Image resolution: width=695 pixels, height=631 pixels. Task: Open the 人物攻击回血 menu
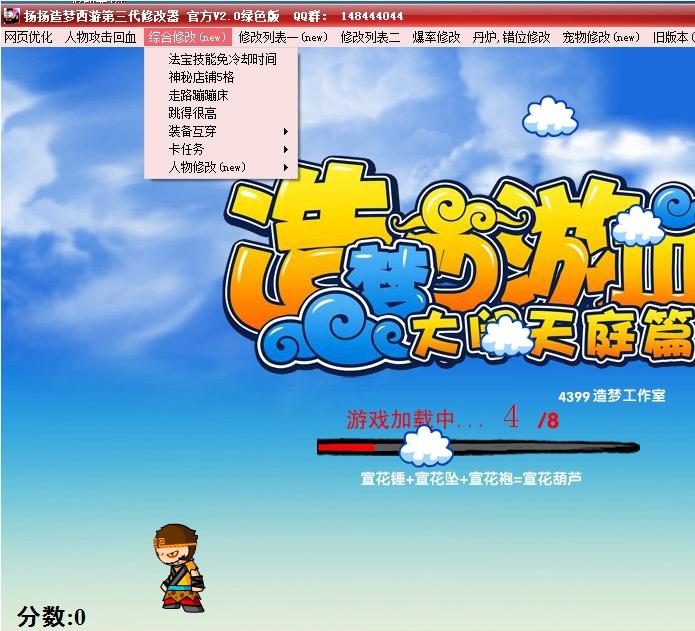pyautogui.click(x=100, y=37)
